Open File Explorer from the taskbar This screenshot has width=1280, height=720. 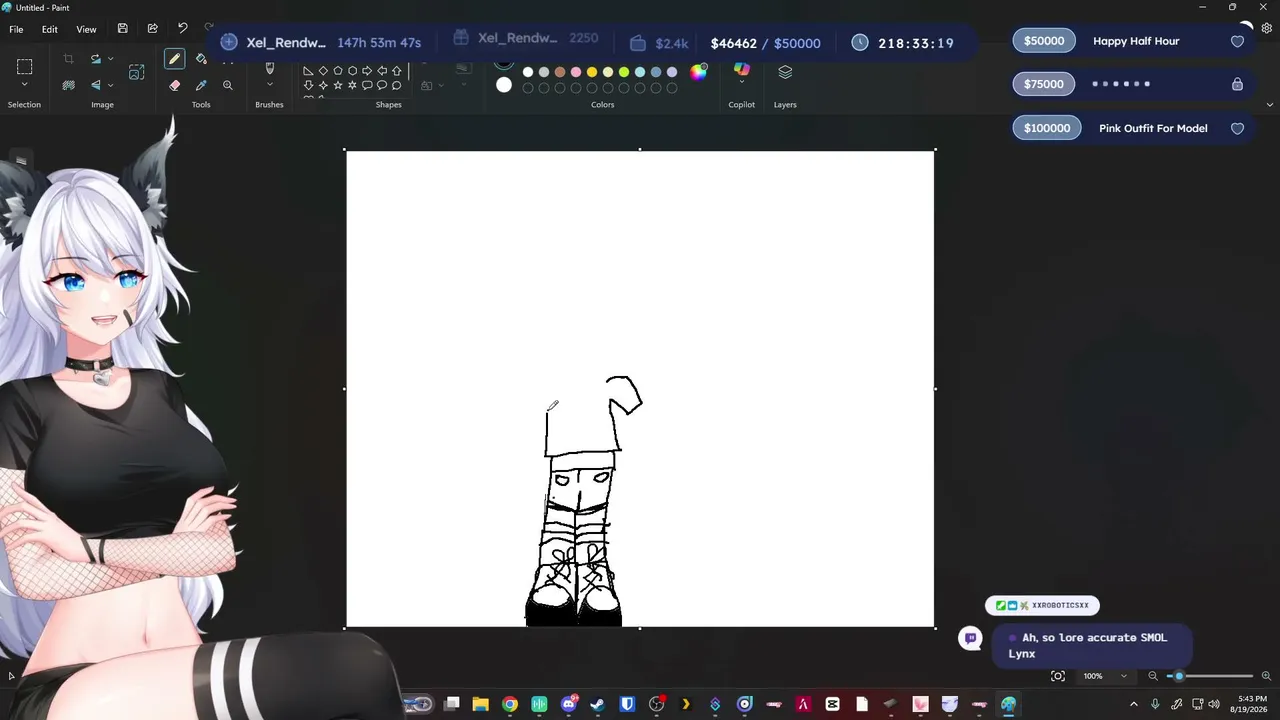pos(480,704)
